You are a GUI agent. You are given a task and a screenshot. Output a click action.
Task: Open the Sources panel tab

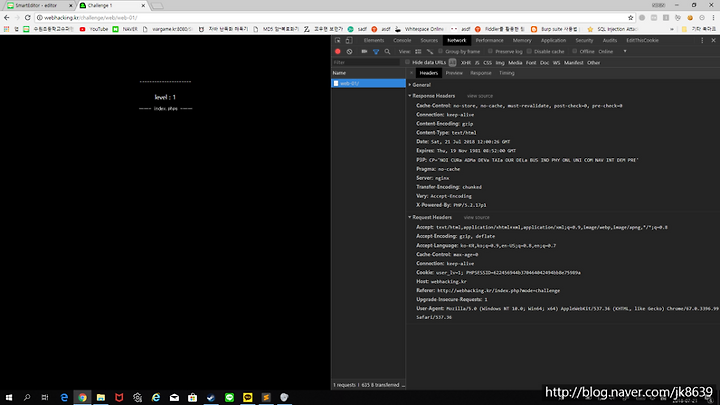[x=429, y=40]
